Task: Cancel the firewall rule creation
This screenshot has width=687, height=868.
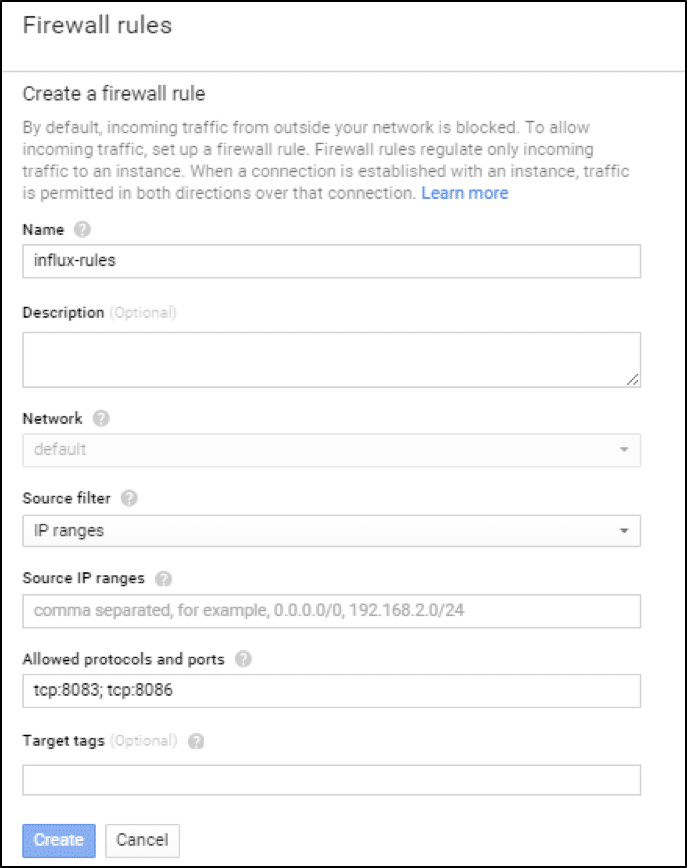Action: tap(141, 840)
